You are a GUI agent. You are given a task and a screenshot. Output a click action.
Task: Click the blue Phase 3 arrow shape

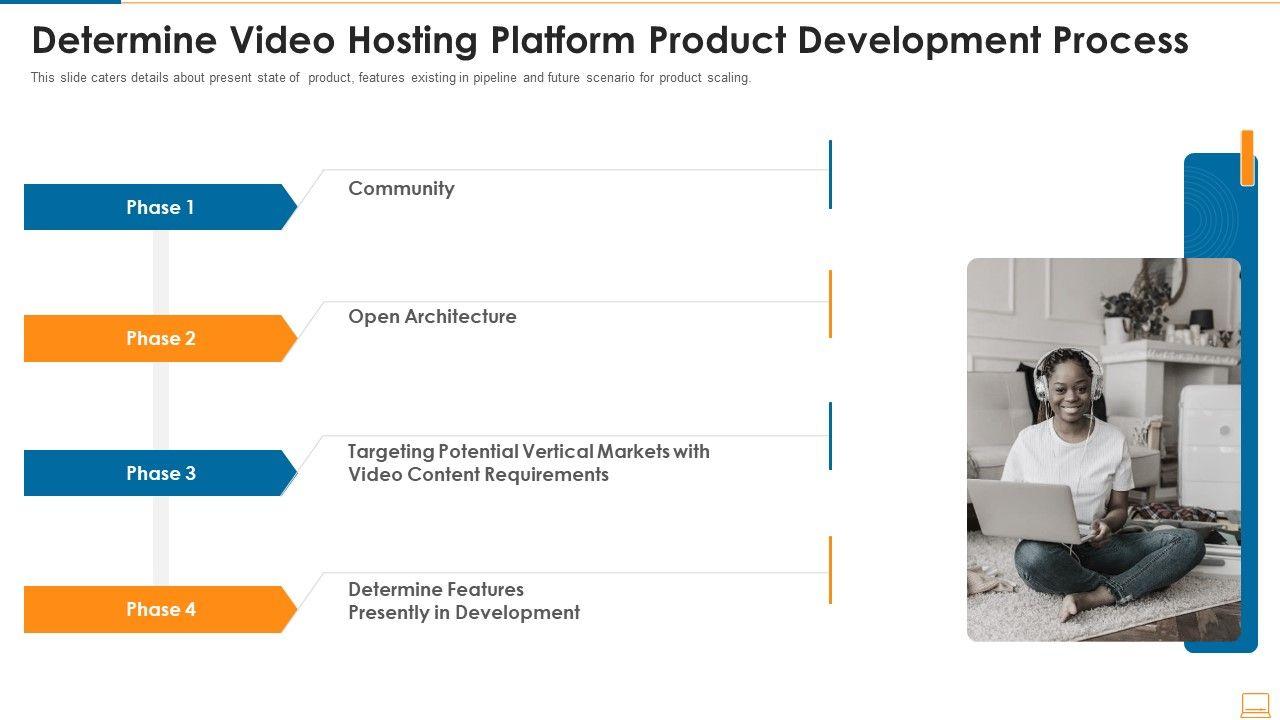point(160,473)
